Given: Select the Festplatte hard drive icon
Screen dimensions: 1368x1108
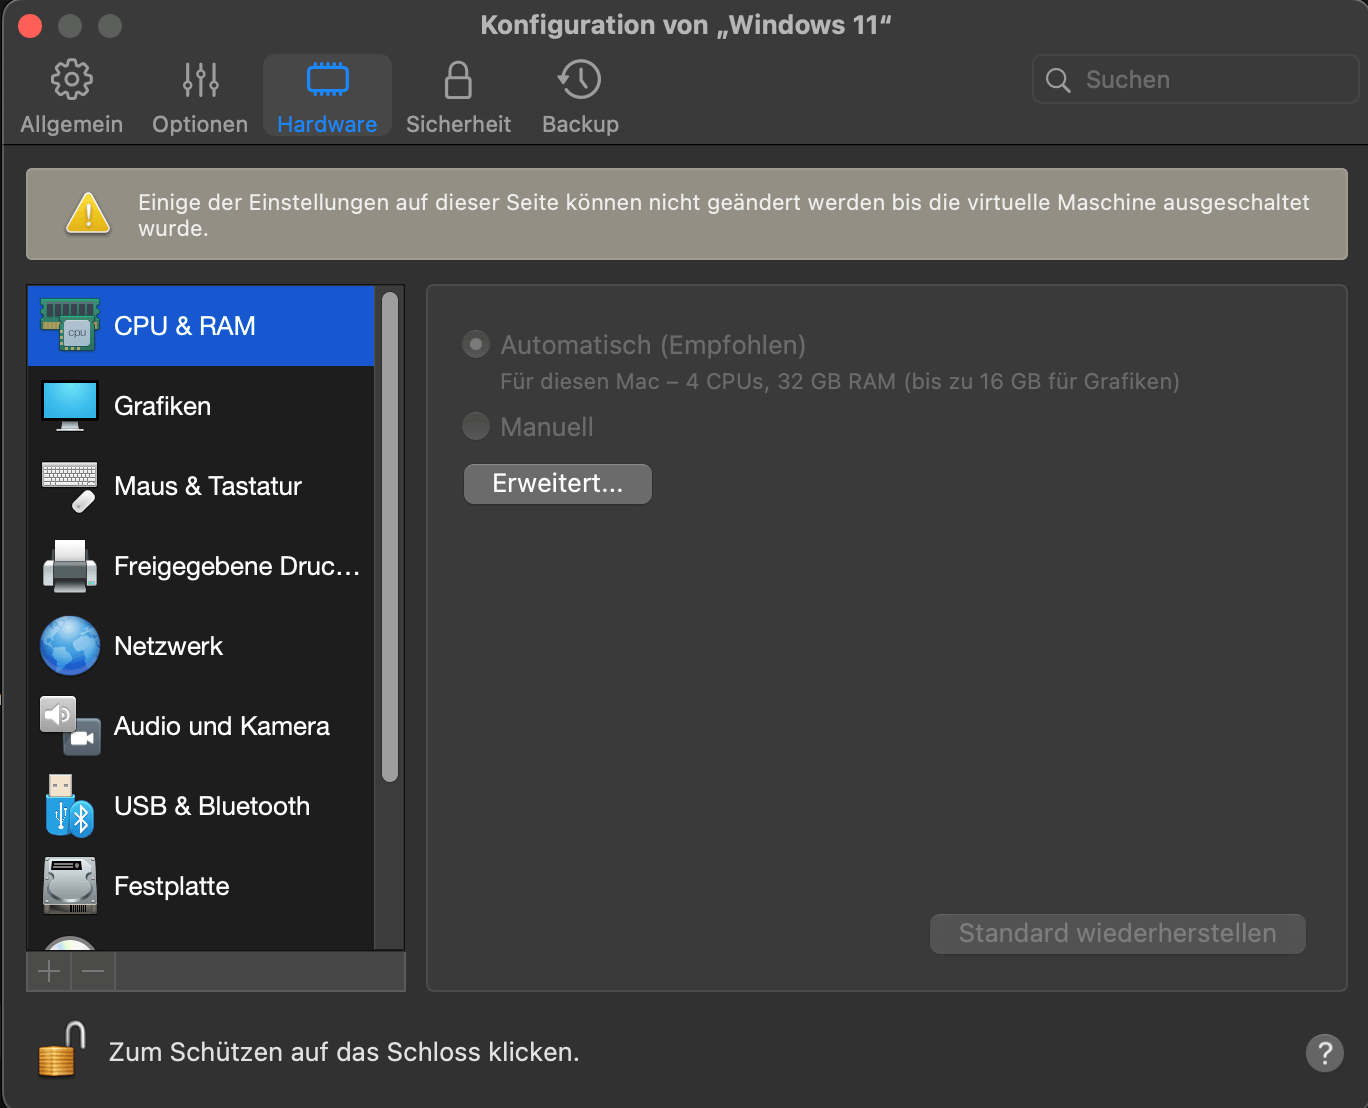Looking at the screenshot, I should (70, 886).
